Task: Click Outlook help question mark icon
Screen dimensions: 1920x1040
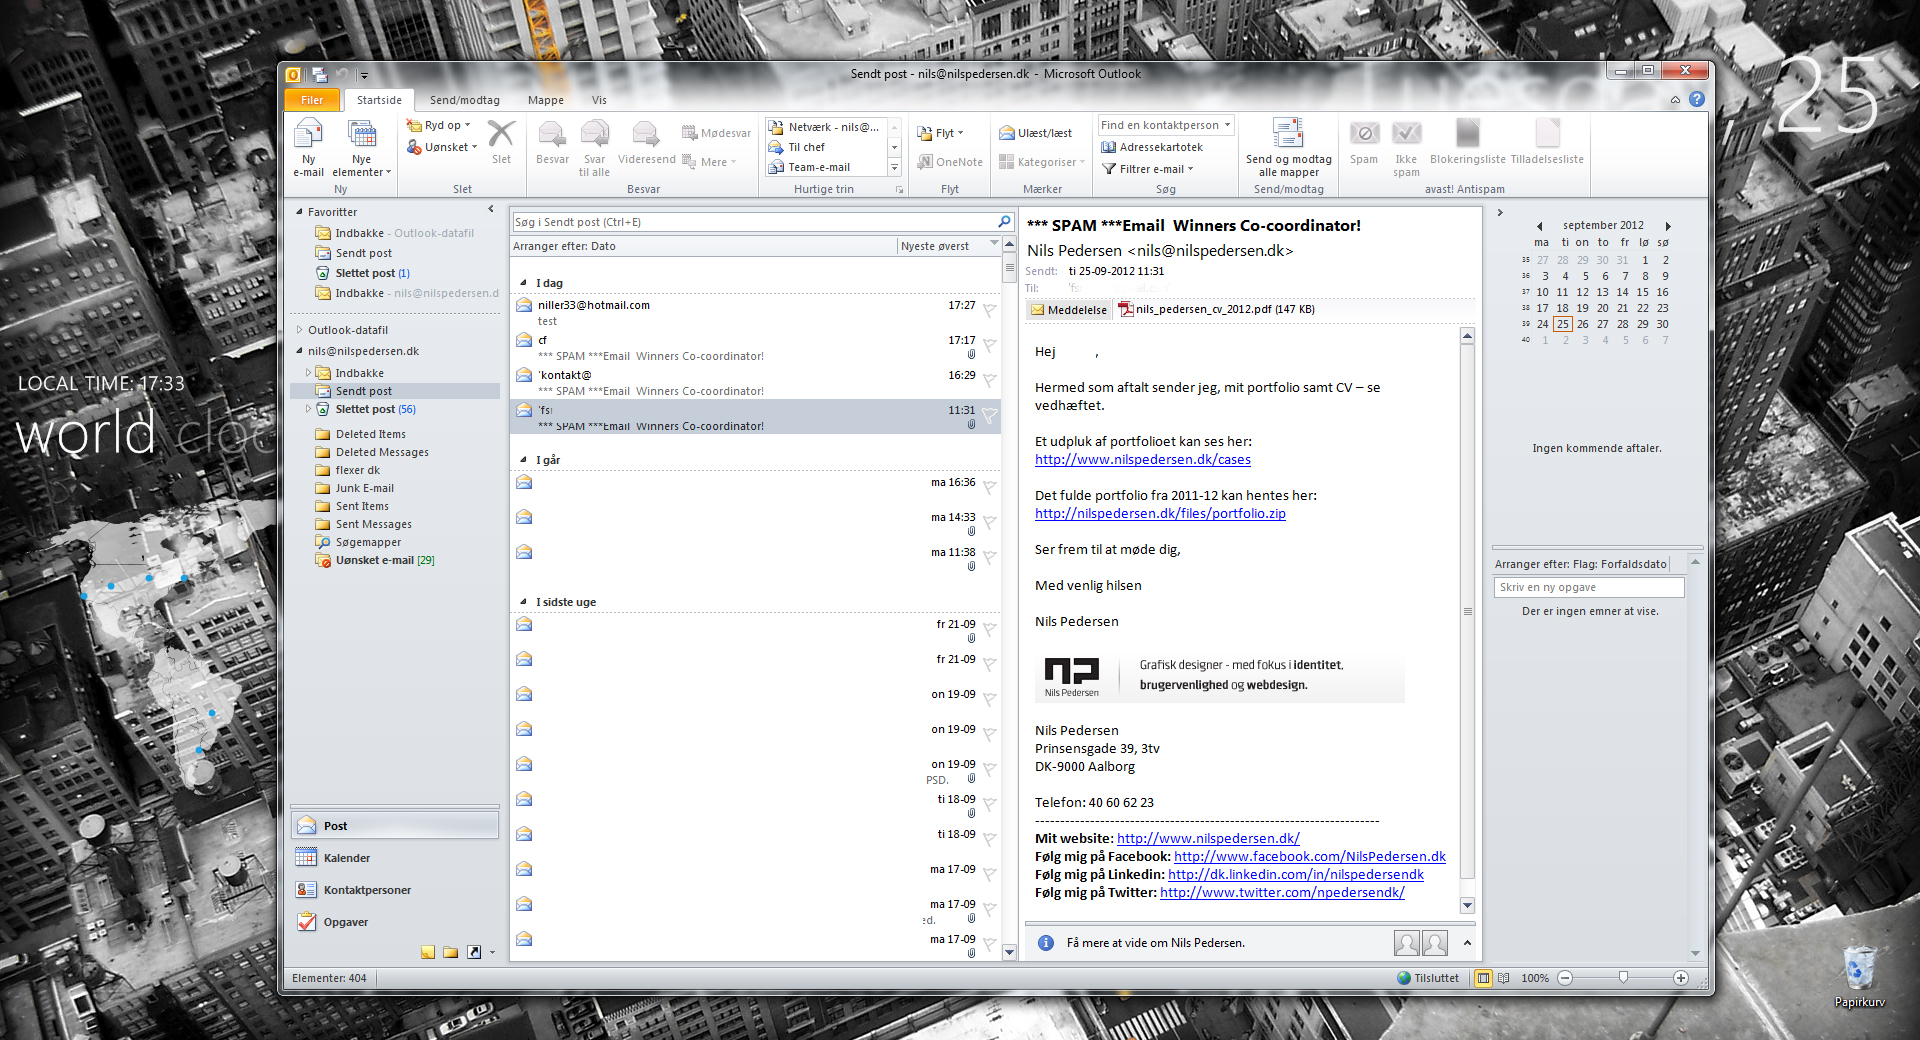Action: pyautogui.click(x=1696, y=100)
